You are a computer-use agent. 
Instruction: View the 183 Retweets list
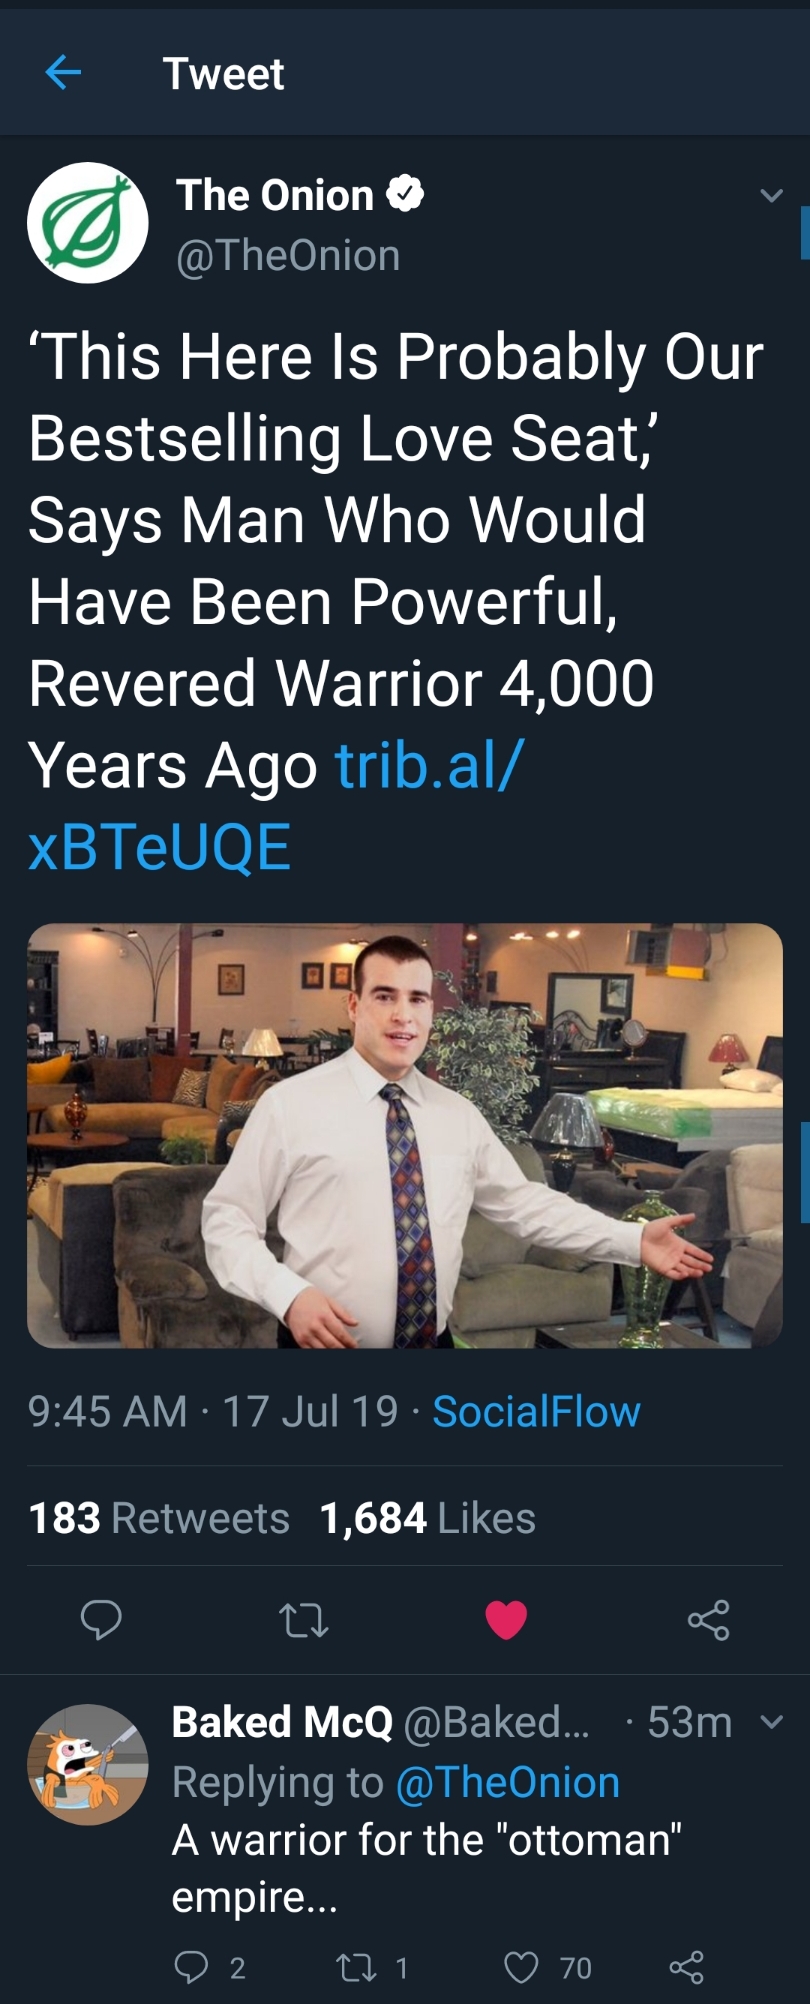click(x=159, y=1518)
